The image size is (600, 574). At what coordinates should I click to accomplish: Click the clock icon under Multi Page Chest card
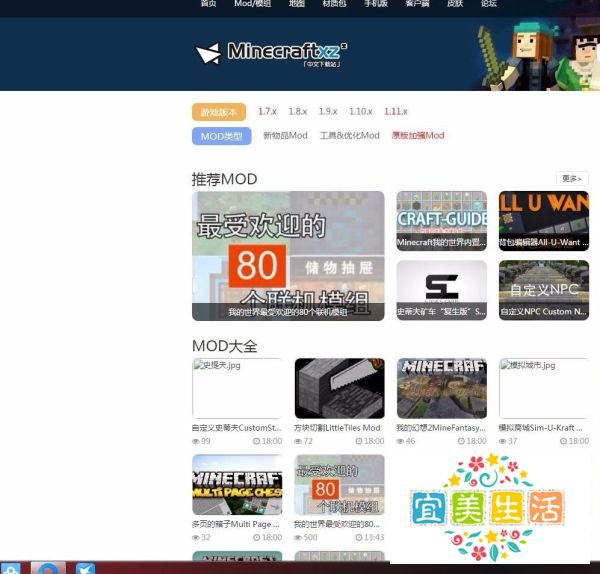[x=256, y=537]
